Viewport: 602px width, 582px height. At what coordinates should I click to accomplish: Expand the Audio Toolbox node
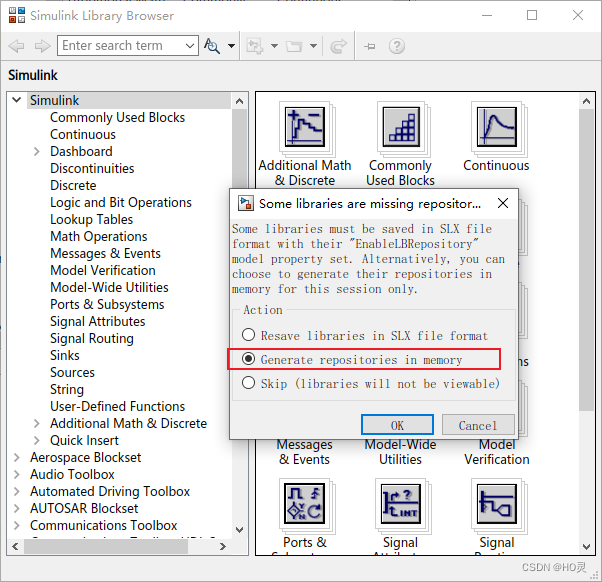click(17, 474)
